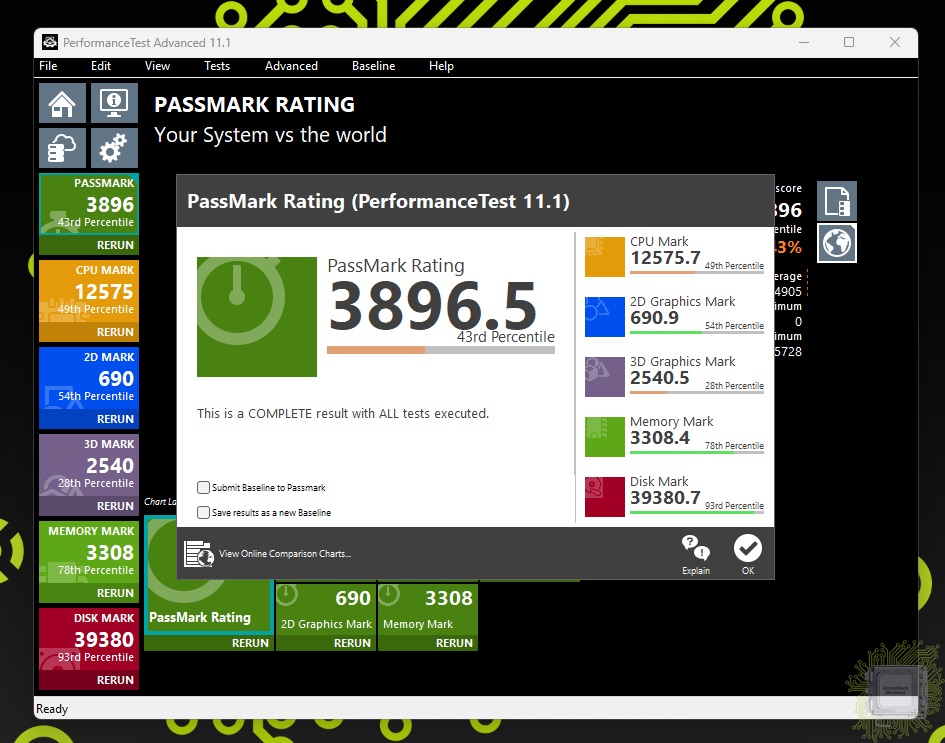Click the 2540.5 3D Graphics Mark value
945x743 pixels.
click(x=659, y=378)
